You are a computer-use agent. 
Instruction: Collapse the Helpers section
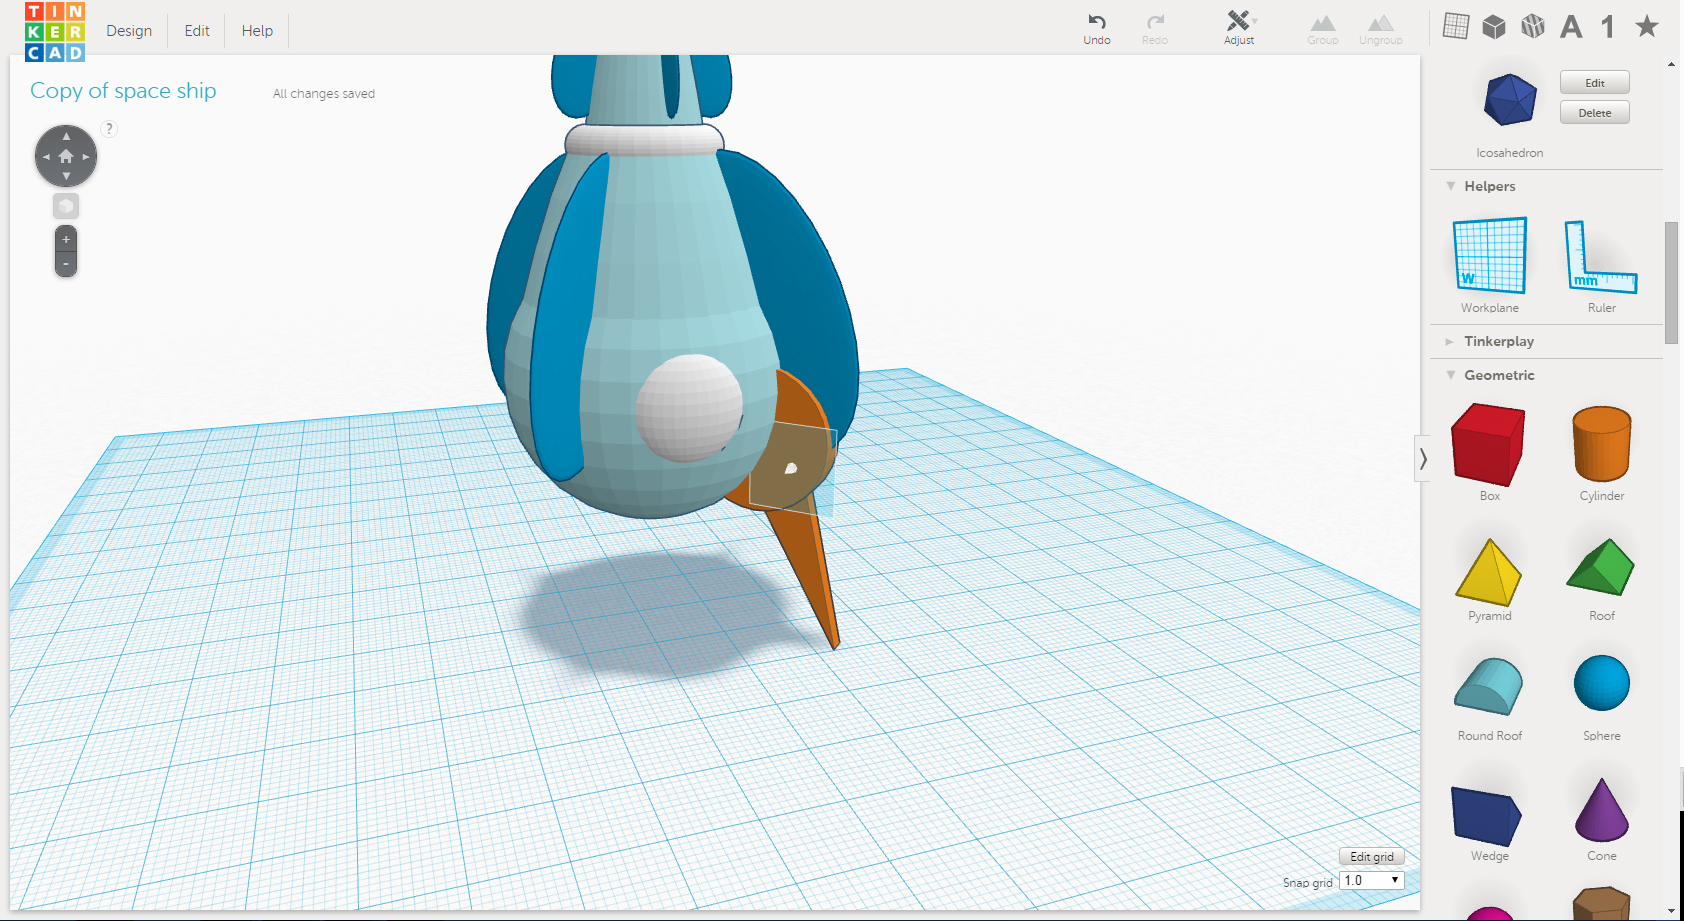point(1450,186)
